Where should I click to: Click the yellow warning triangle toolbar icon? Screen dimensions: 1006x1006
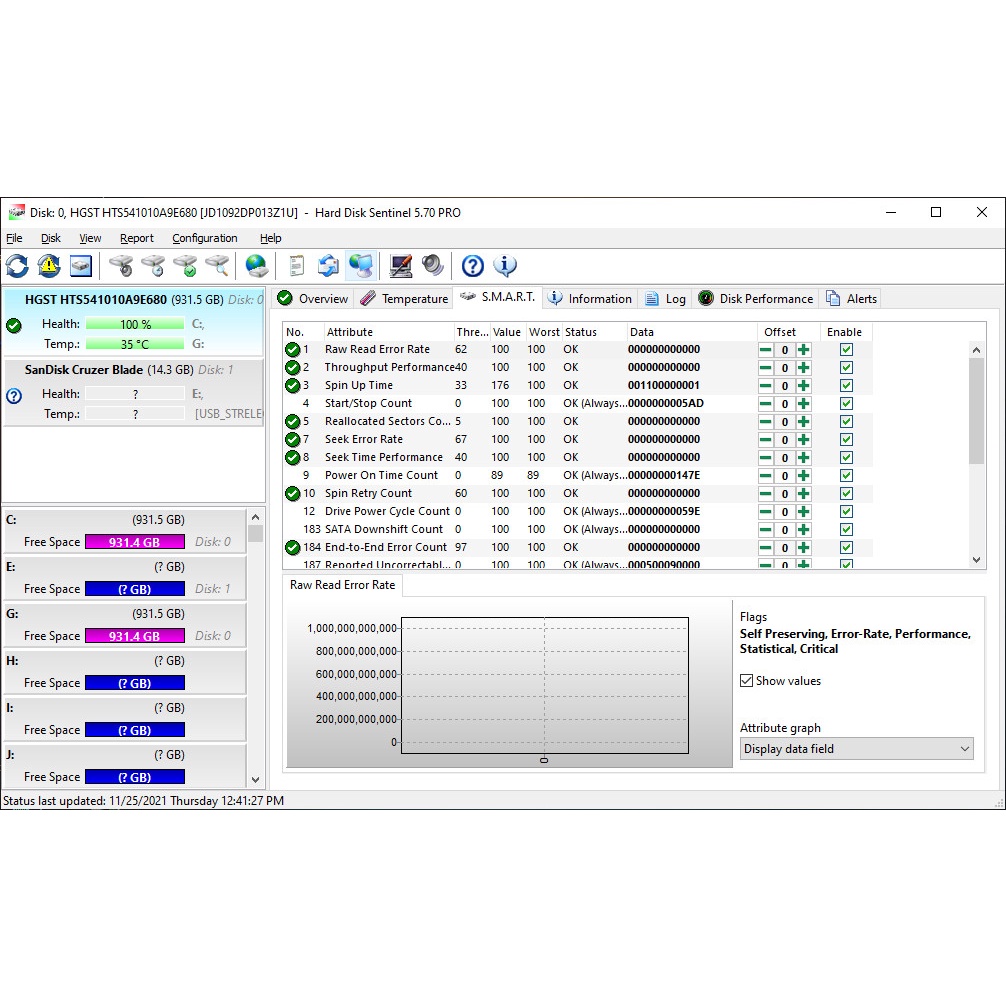coord(49,266)
